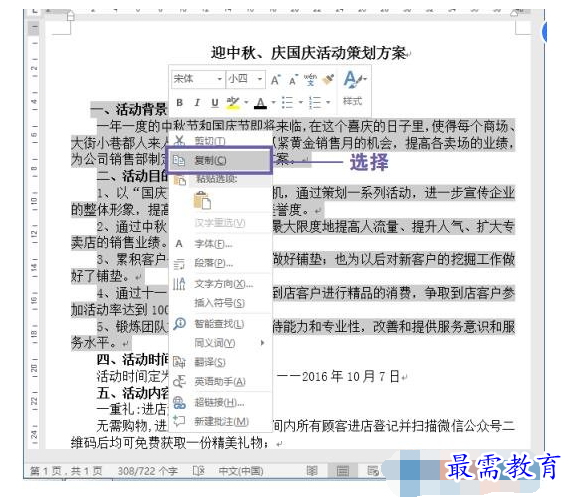Choose 剪切(T) from context menu

pyautogui.click(x=220, y=140)
